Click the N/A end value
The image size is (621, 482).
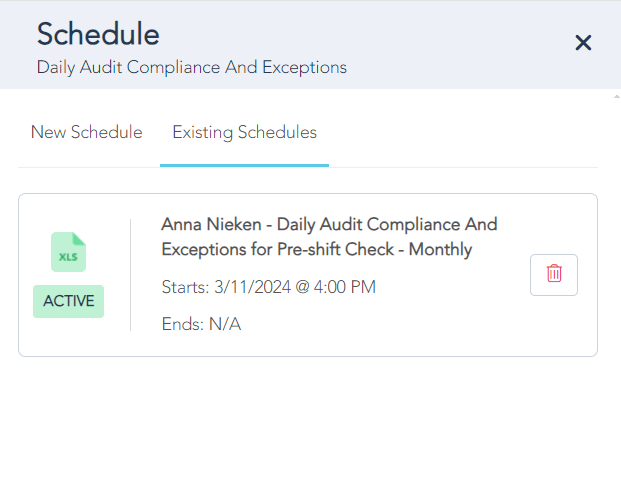(225, 324)
